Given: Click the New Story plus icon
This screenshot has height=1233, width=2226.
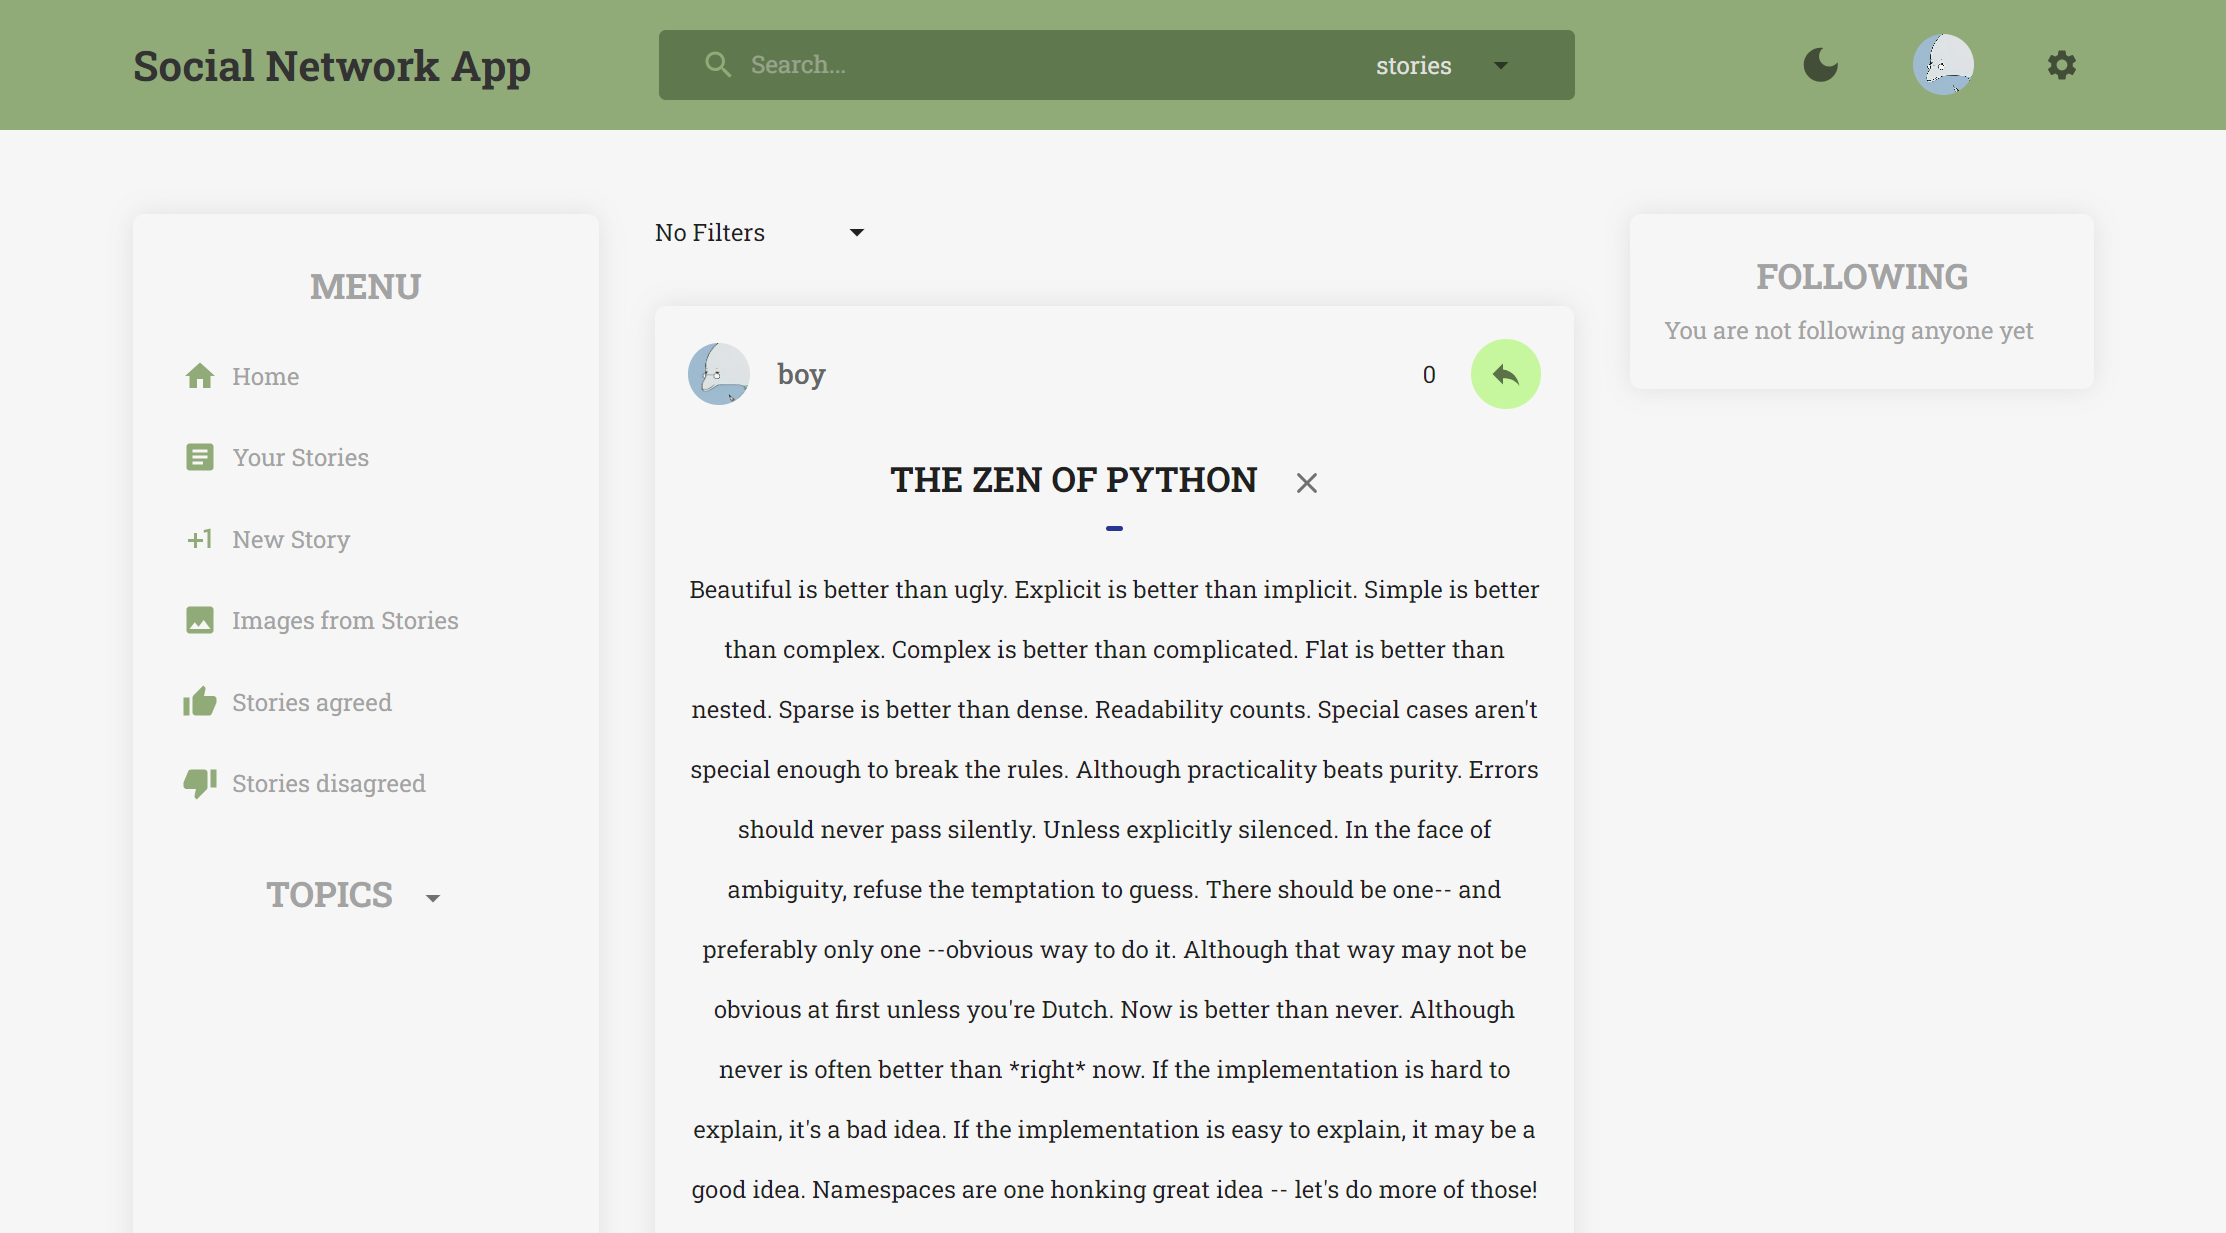Looking at the screenshot, I should pos(199,539).
